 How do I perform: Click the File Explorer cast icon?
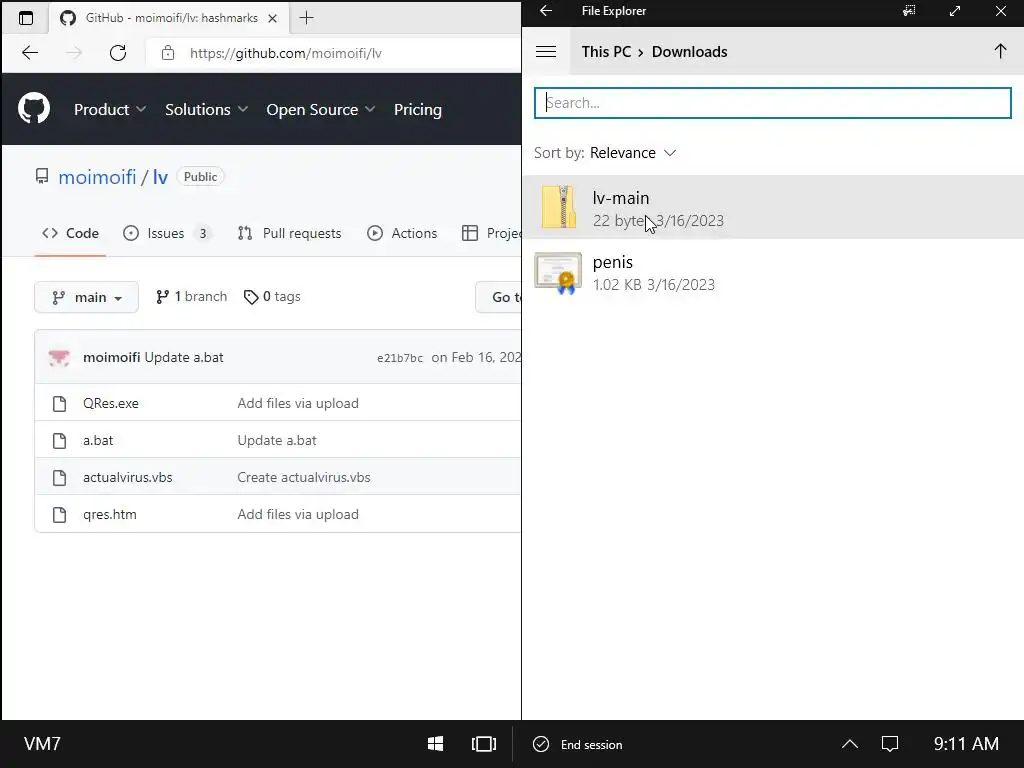(x=909, y=11)
